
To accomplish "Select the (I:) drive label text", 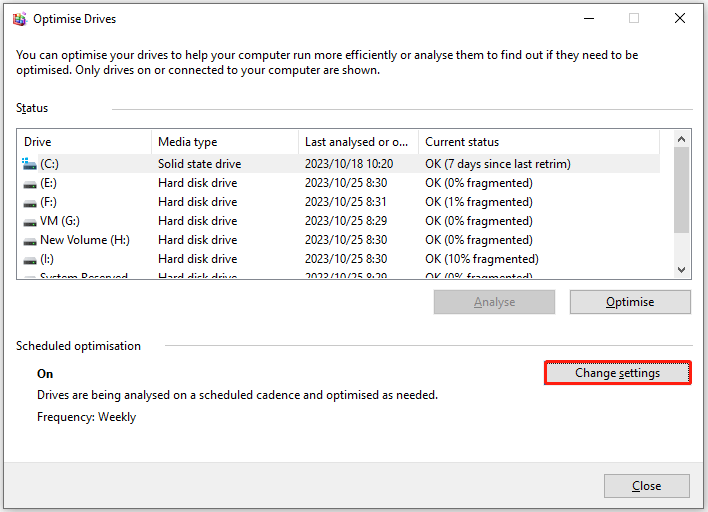I will [x=47, y=259].
